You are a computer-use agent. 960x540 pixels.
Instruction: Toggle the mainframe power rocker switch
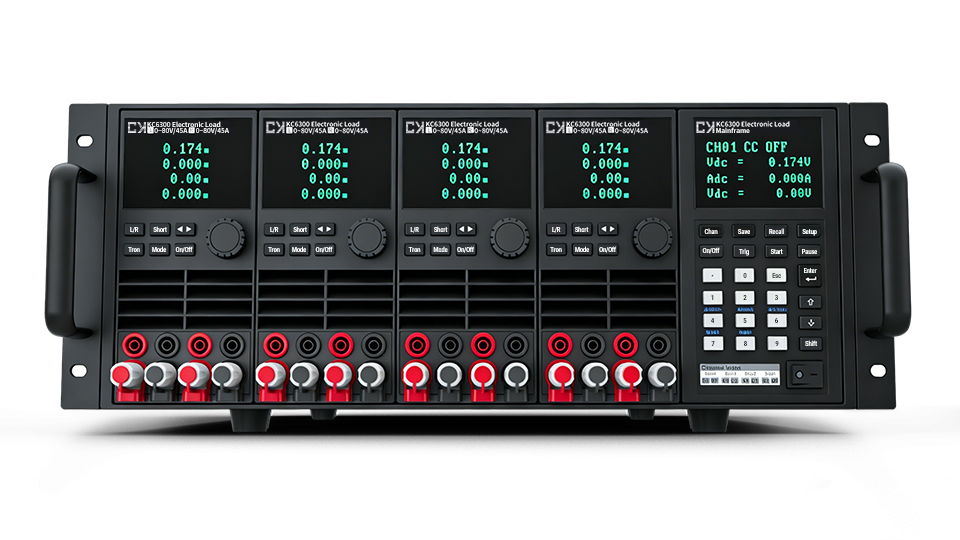pos(808,375)
